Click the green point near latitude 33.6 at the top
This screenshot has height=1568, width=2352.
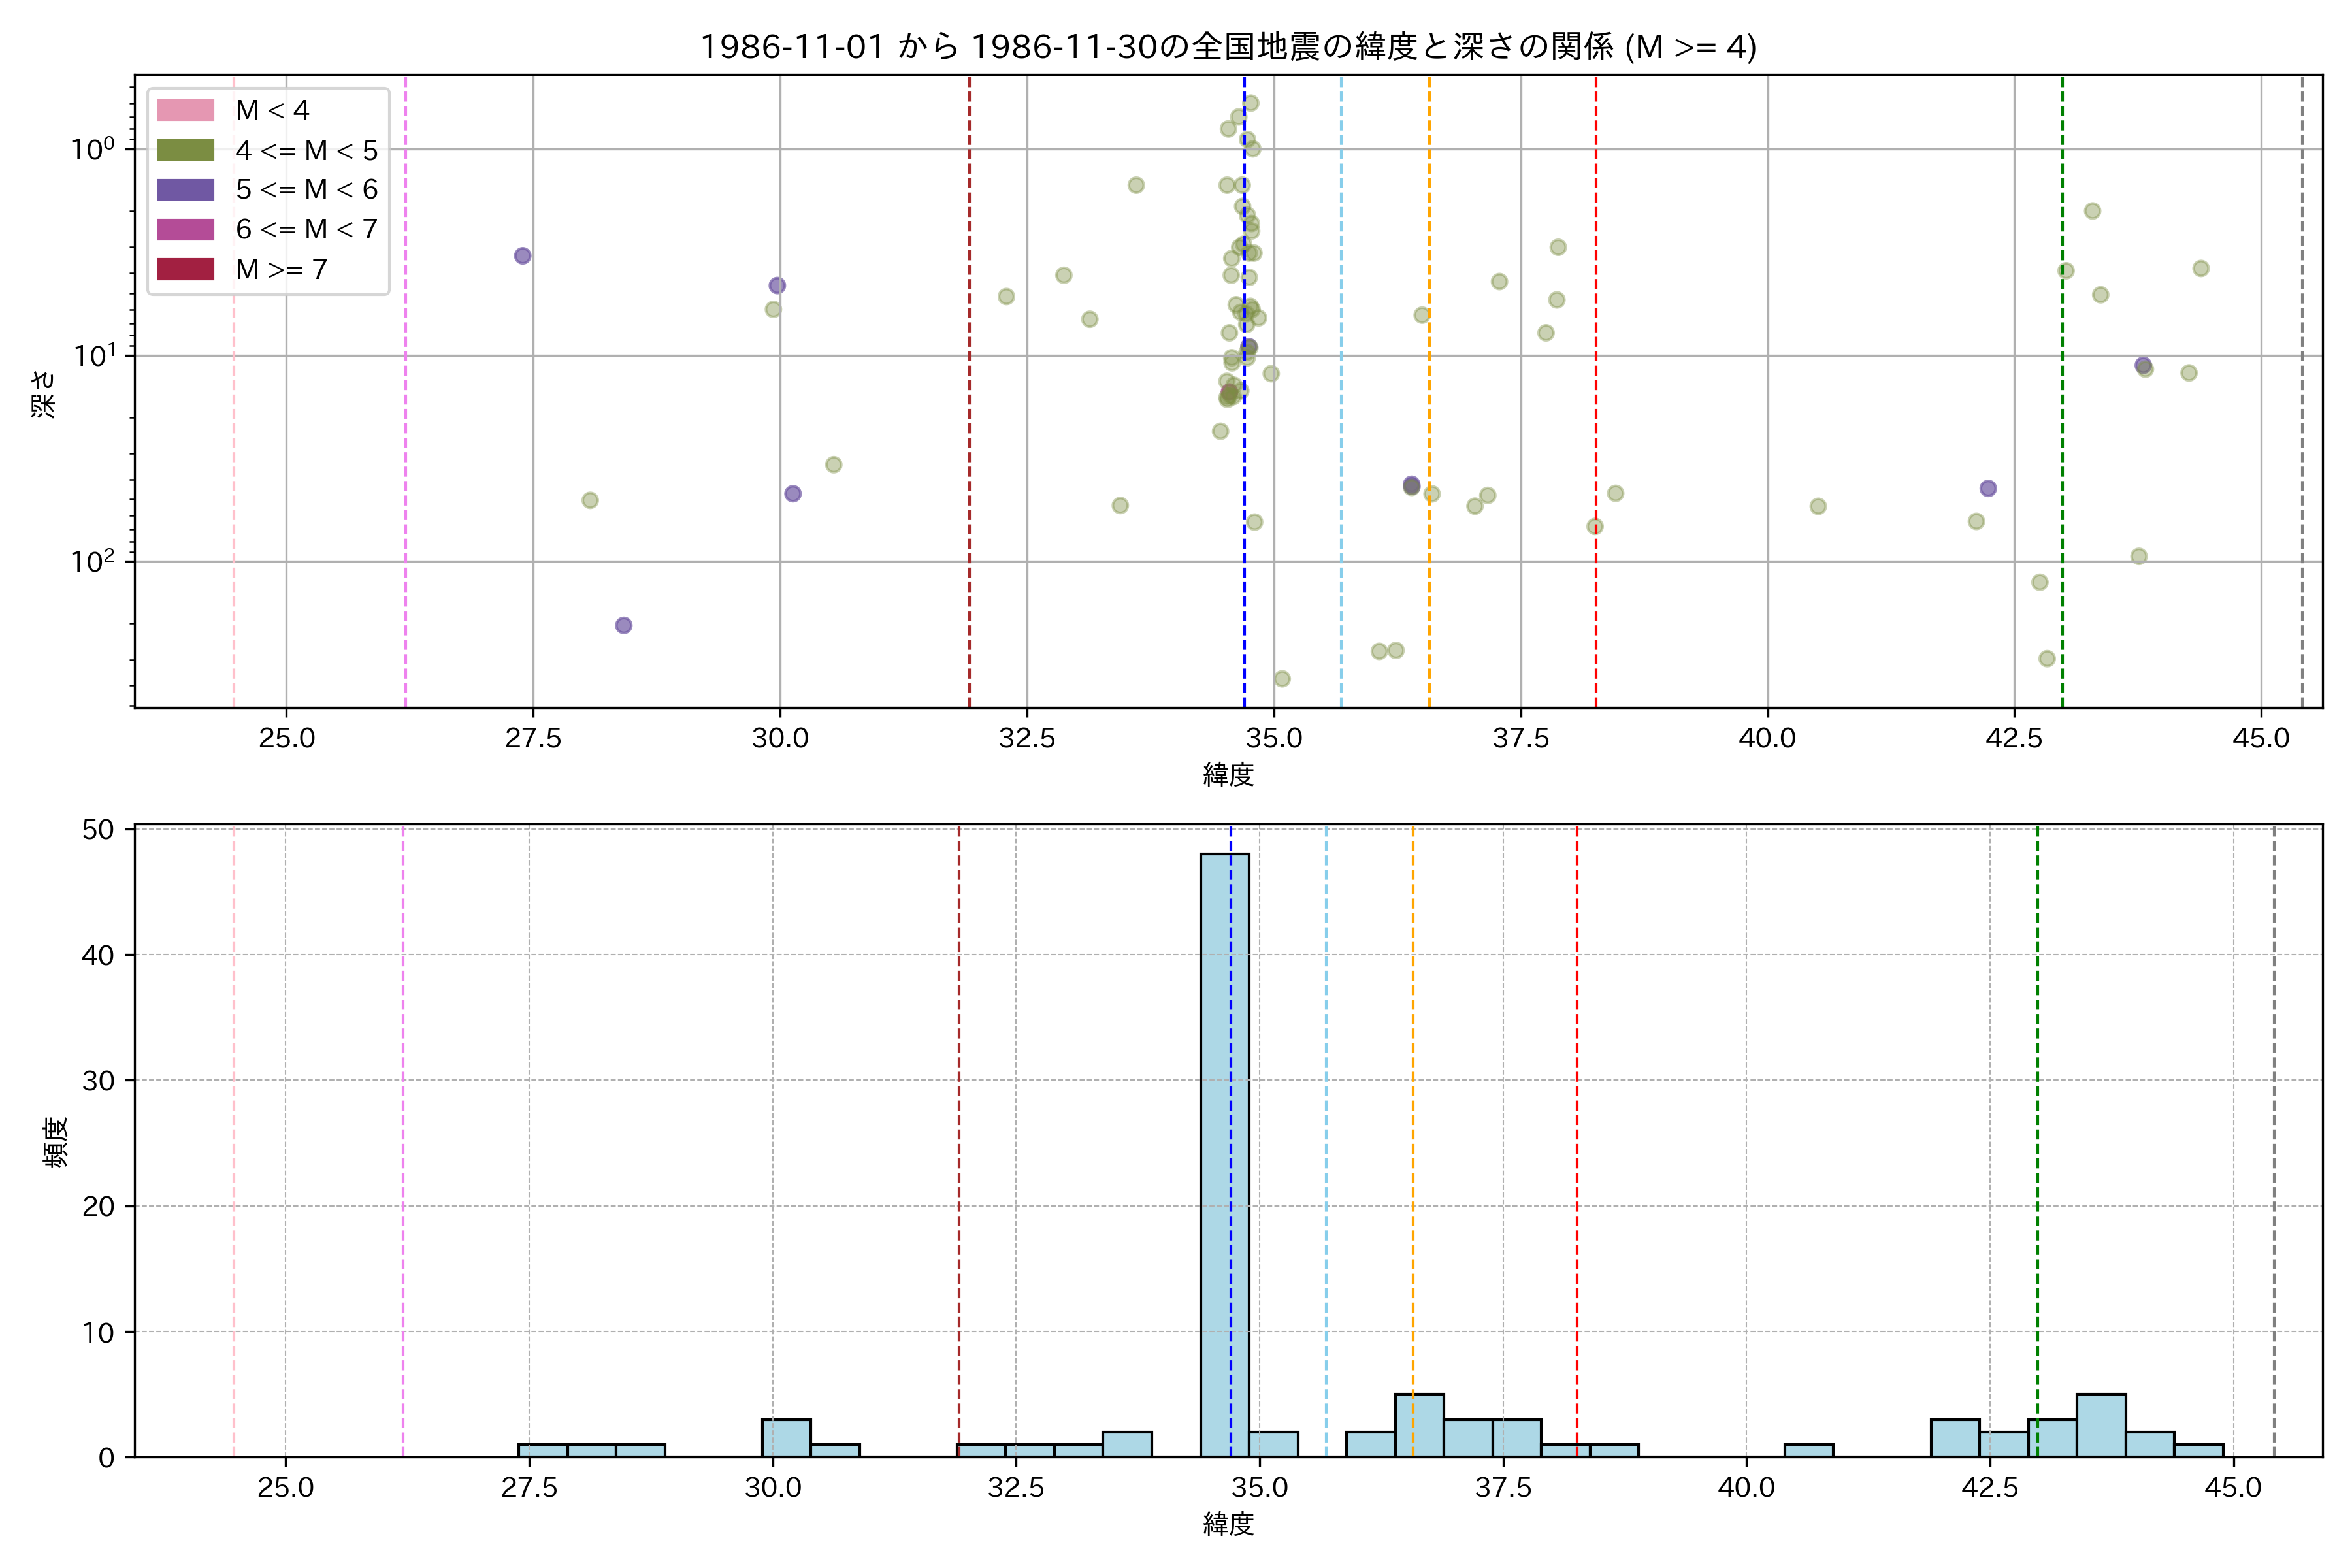(1136, 185)
